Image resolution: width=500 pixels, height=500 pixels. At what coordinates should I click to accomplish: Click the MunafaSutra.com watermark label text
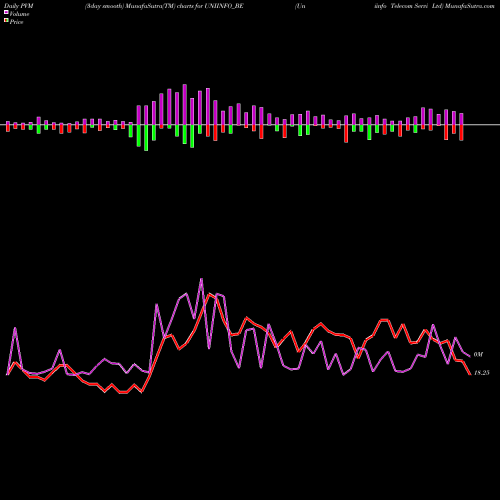click(469, 6)
